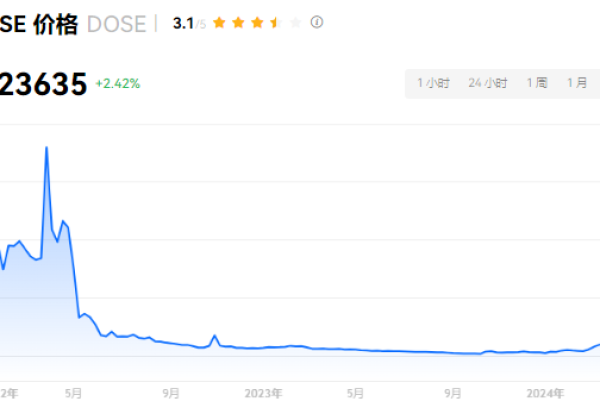Image resolution: width=600 pixels, height=420 pixels.
Task: Click the empty fifth rating star
Action: click(295, 23)
